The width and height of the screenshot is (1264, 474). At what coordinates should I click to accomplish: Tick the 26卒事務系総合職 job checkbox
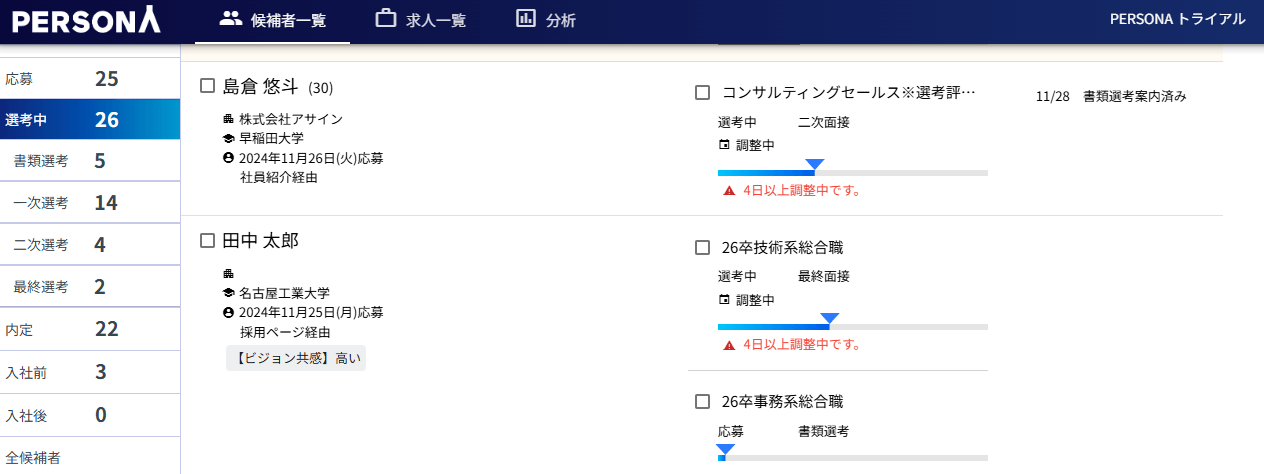point(702,401)
